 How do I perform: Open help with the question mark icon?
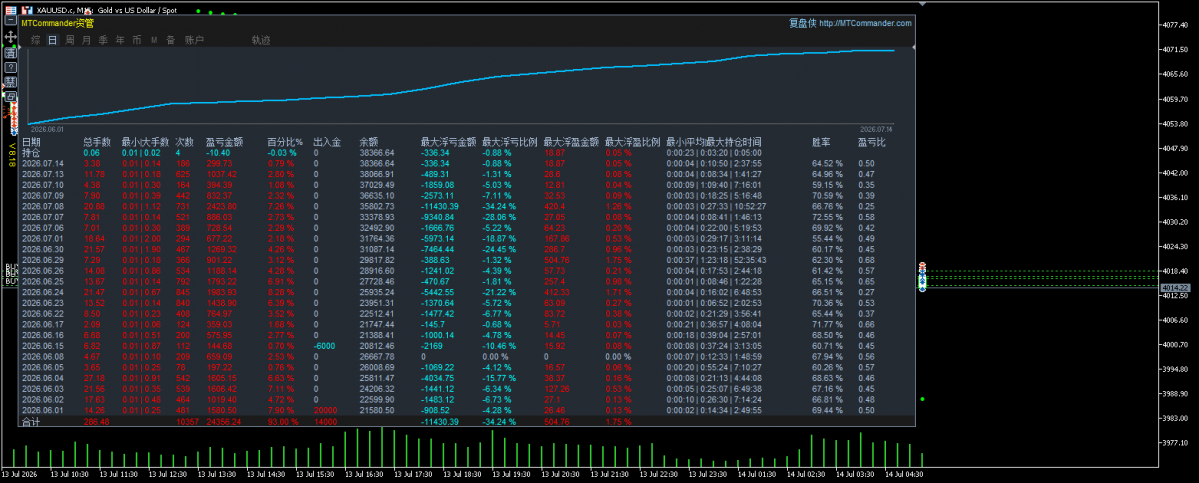[11, 67]
